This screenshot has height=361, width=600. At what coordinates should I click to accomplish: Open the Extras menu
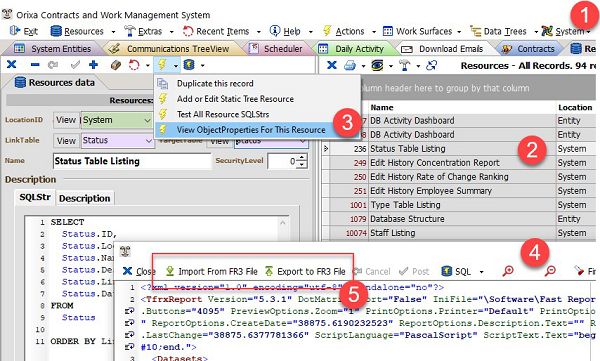150,31
